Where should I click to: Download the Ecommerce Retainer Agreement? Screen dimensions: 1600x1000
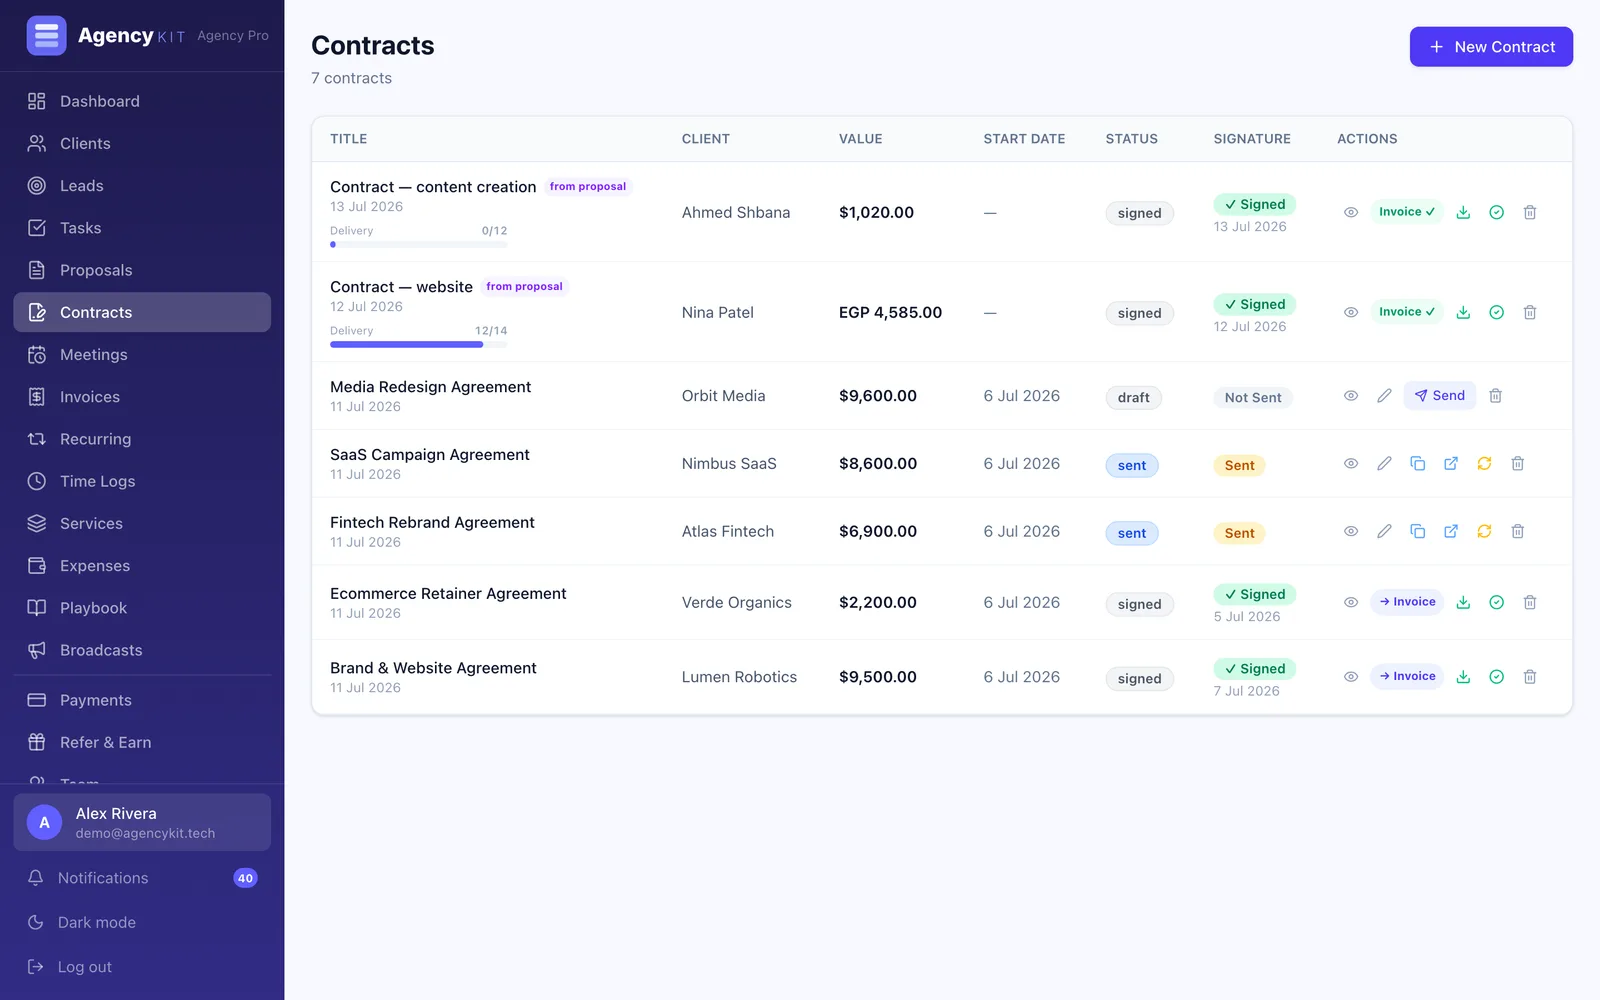coord(1463,602)
